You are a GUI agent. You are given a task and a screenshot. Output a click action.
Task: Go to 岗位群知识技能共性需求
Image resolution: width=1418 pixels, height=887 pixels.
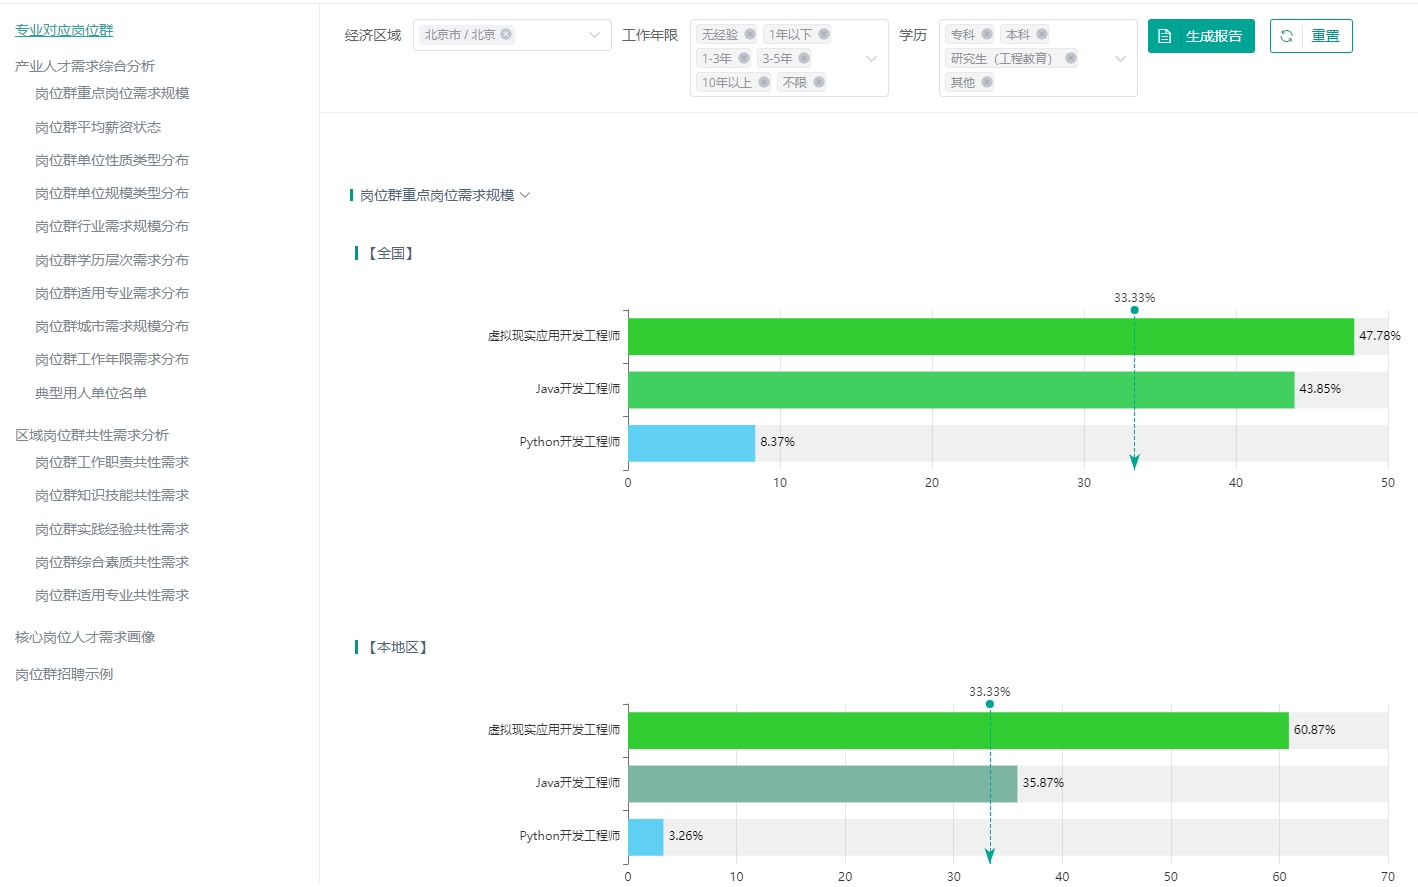pyautogui.click(x=112, y=495)
